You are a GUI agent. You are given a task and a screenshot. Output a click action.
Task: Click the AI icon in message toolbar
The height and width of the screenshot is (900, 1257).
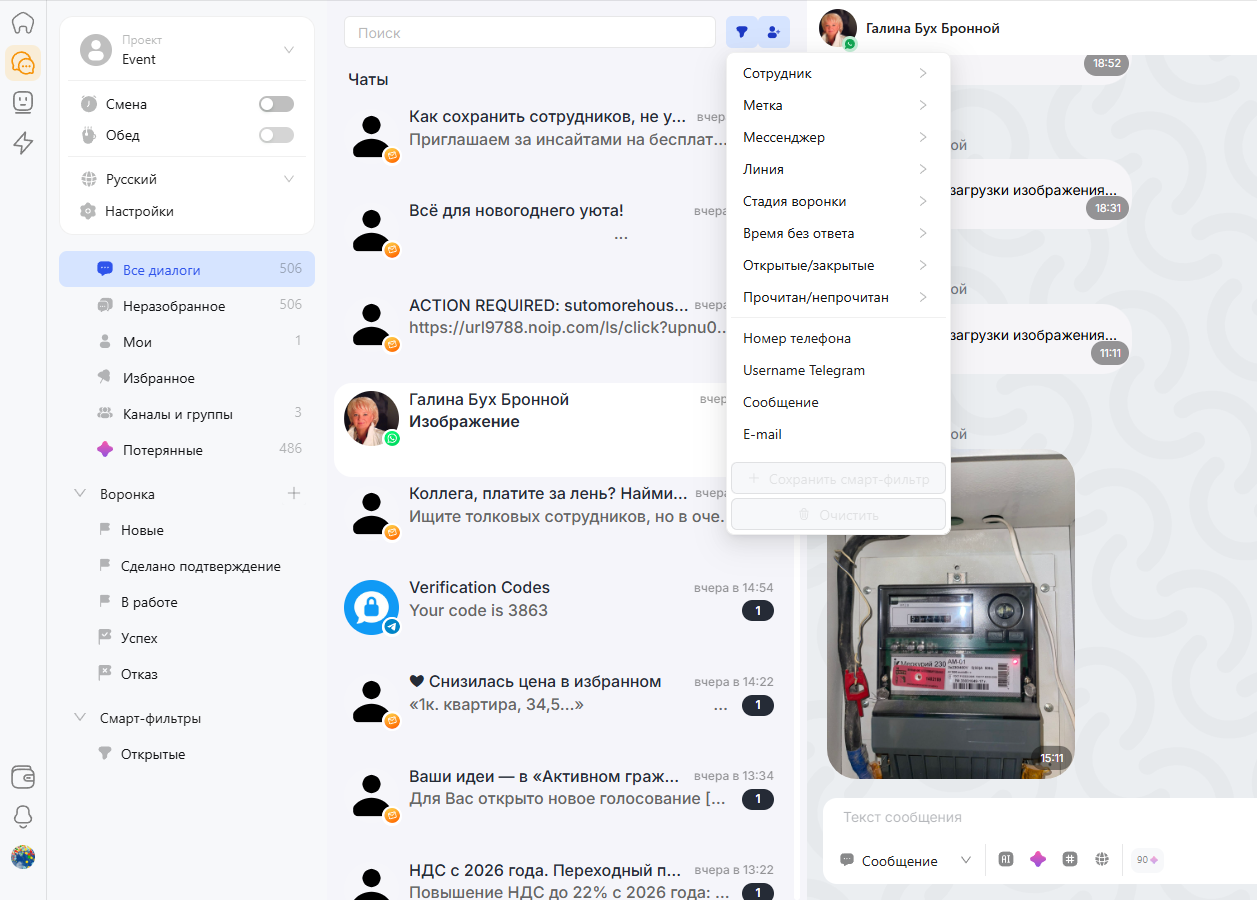point(1006,859)
